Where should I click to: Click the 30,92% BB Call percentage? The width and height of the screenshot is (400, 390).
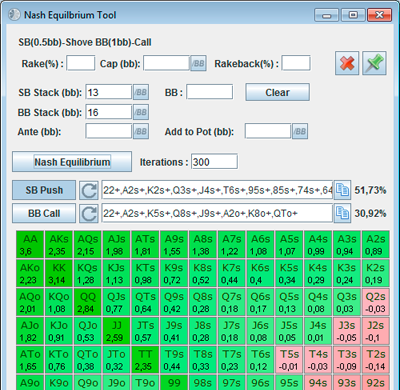[x=370, y=213]
